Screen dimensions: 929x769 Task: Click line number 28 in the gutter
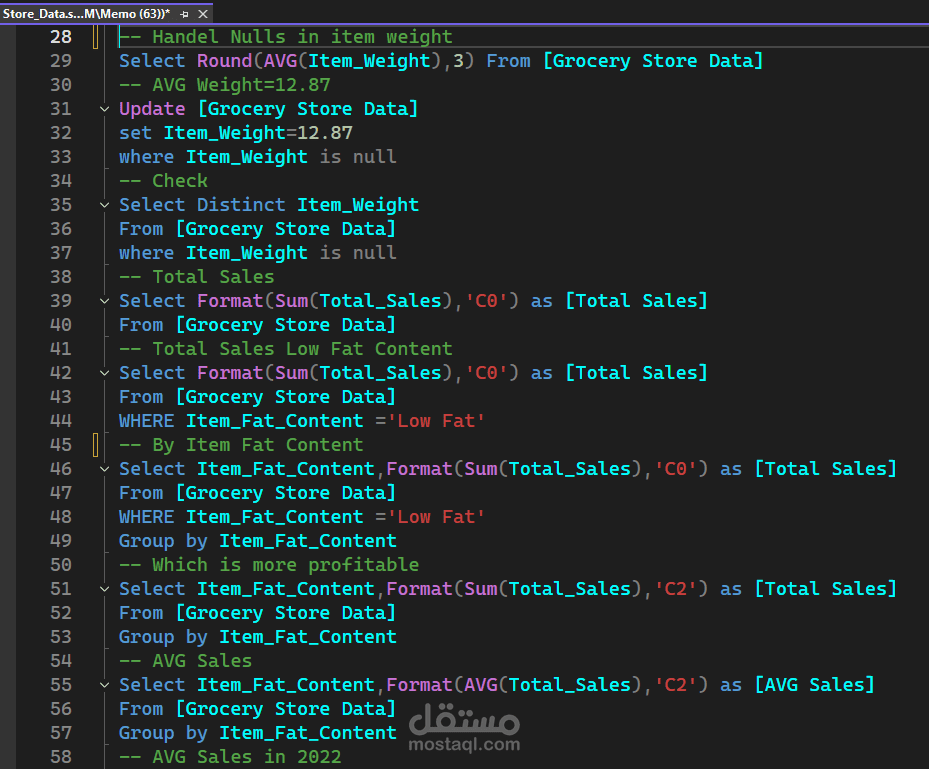click(x=60, y=37)
